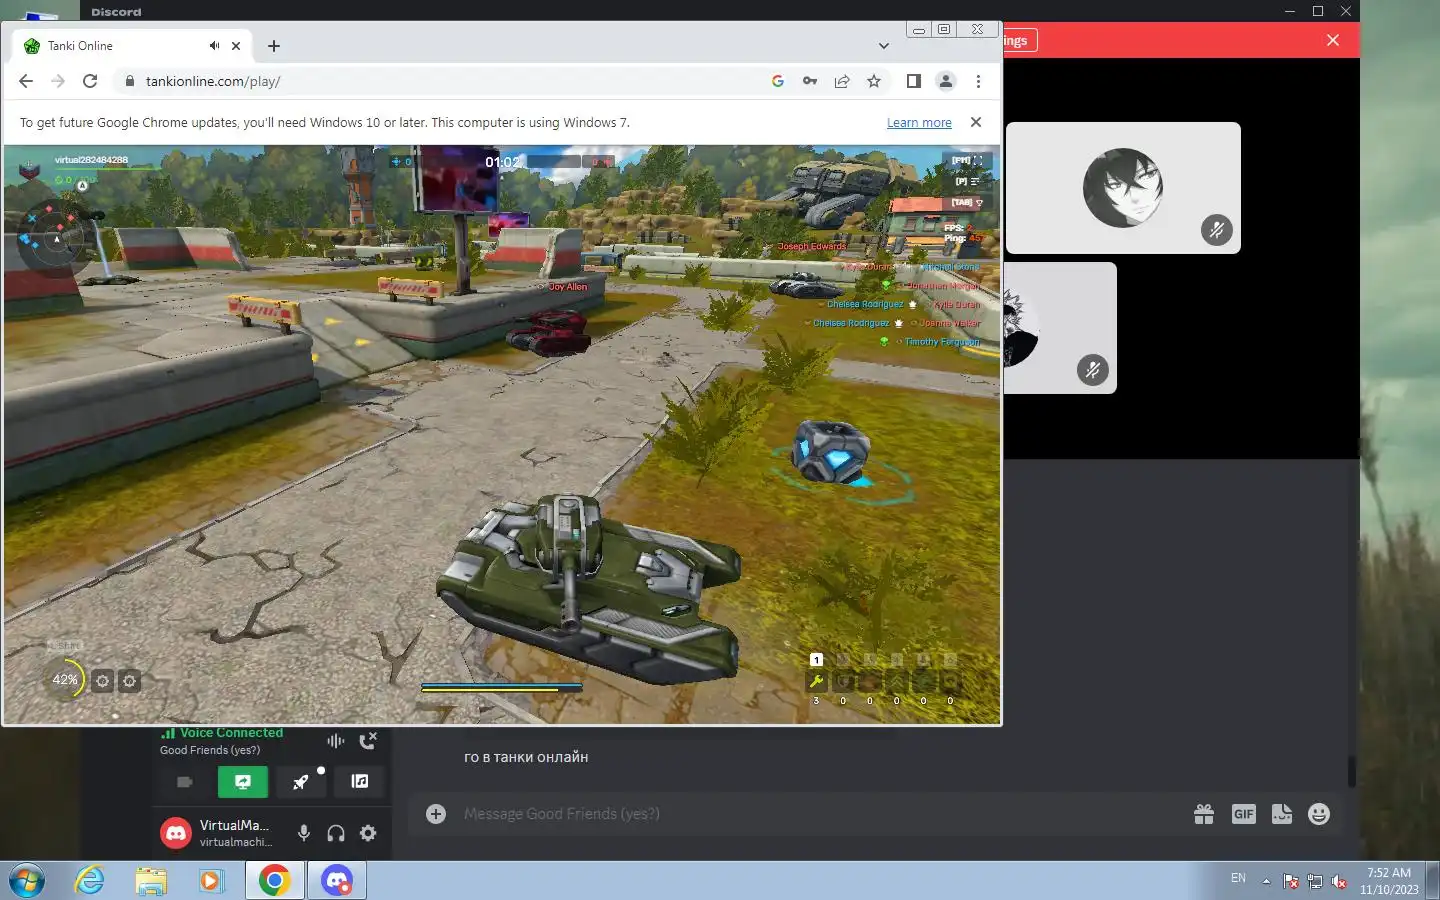
Task: Open Discord noise suppression settings
Action: 335,741
